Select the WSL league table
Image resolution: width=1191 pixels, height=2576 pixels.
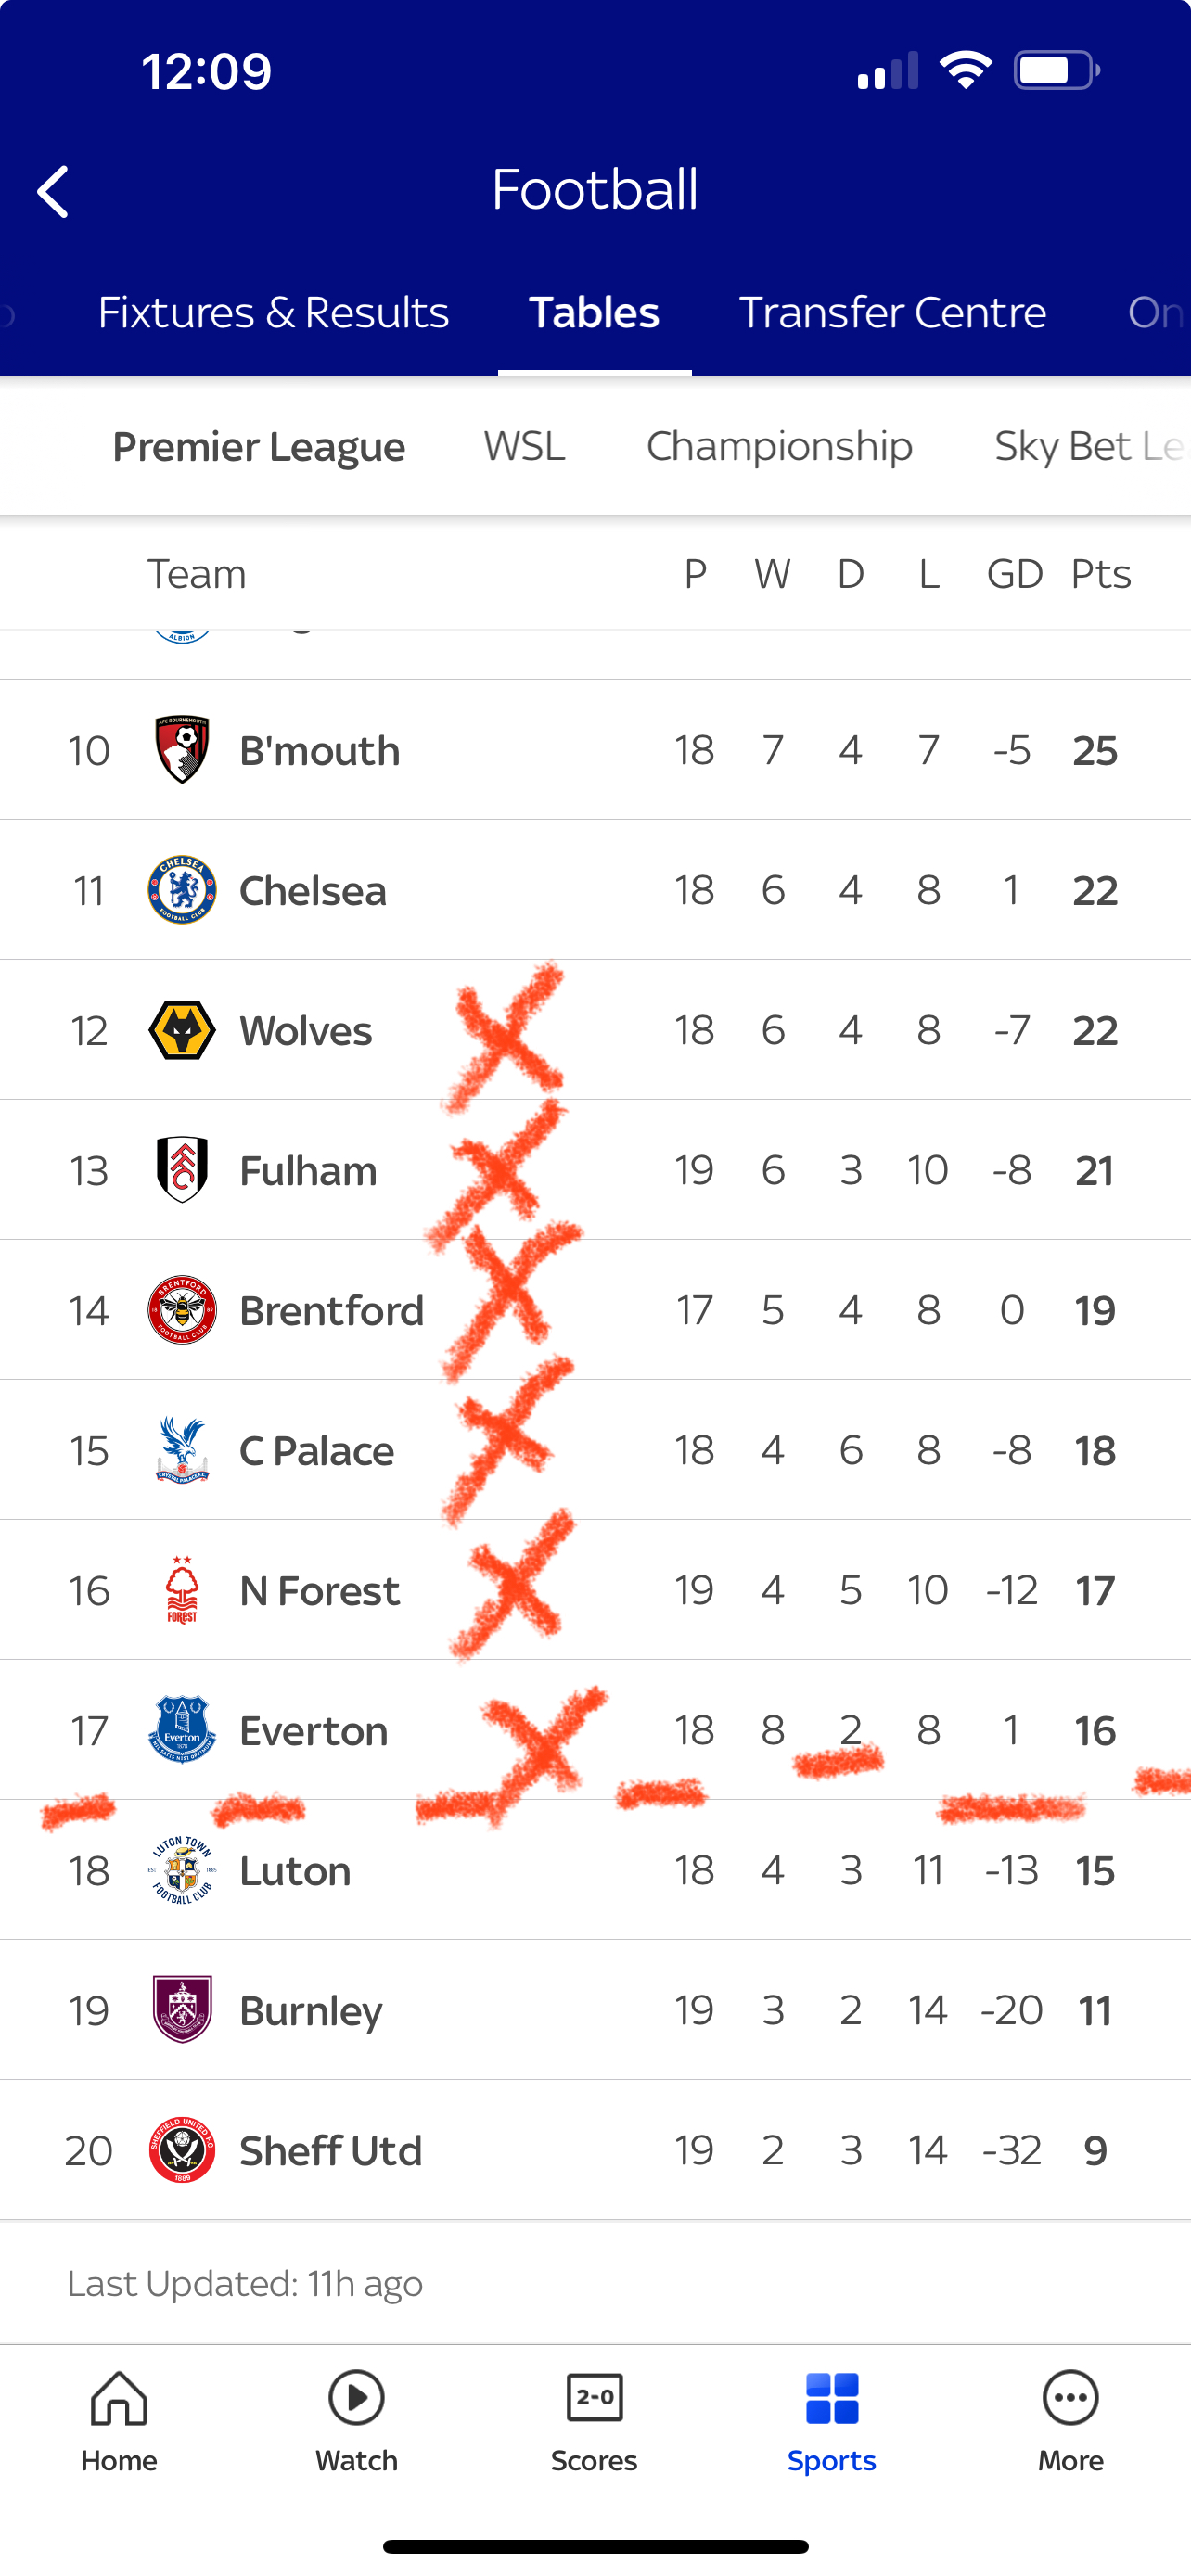[x=524, y=446]
